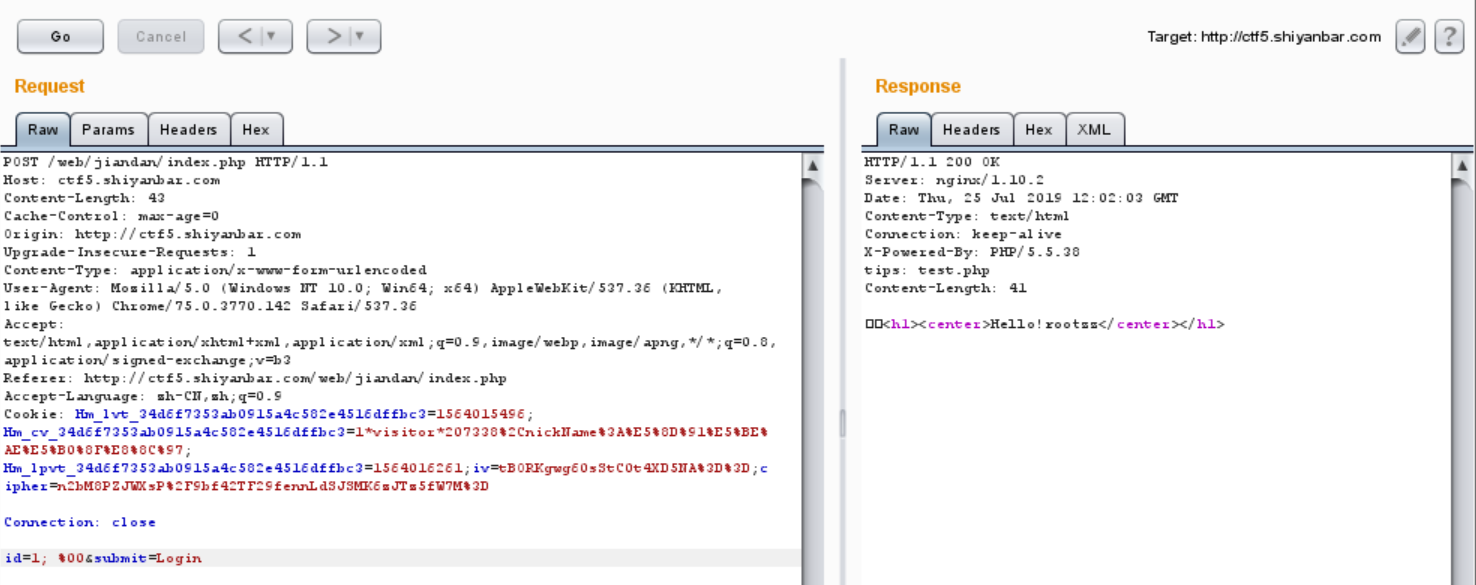1476x585 pixels.
Task: Click the Hello!rootzz response body line
Action: coord(1045,324)
